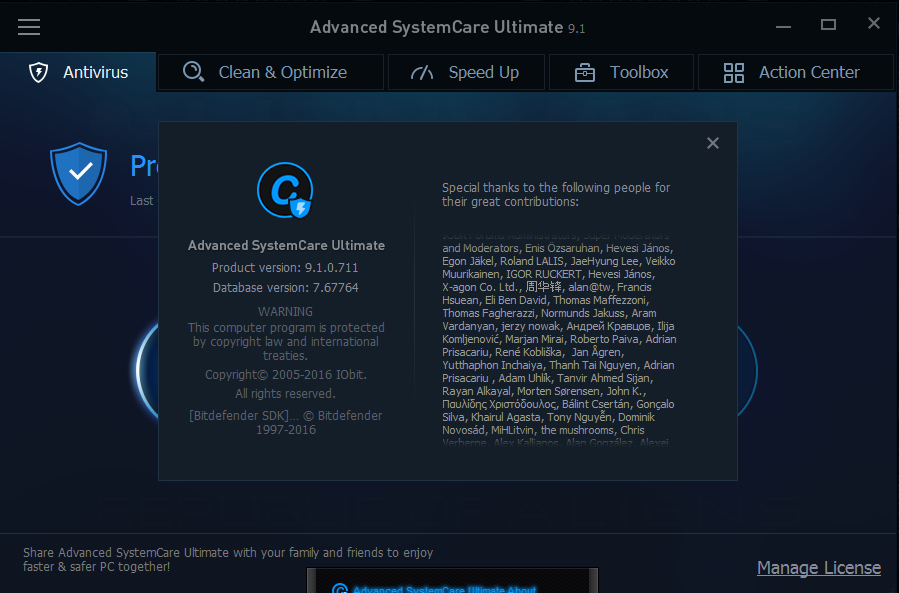Viewport: 899px width, 593px height.
Task: Click the bold 'Advanced SystemCare Ultimate' product name
Action: click(x=286, y=245)
